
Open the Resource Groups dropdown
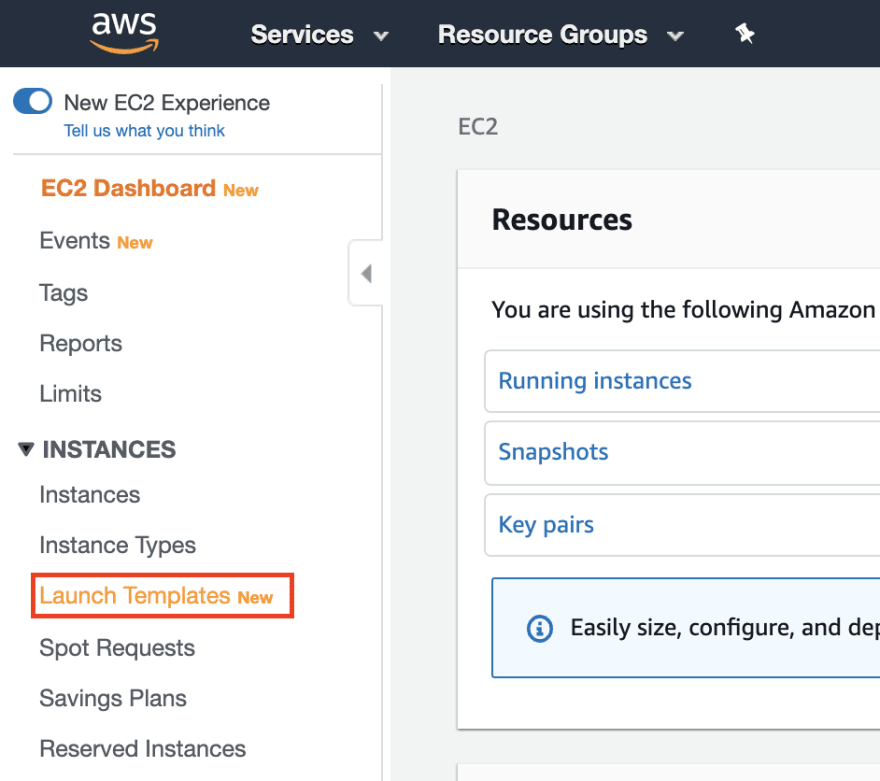point(561,35)
